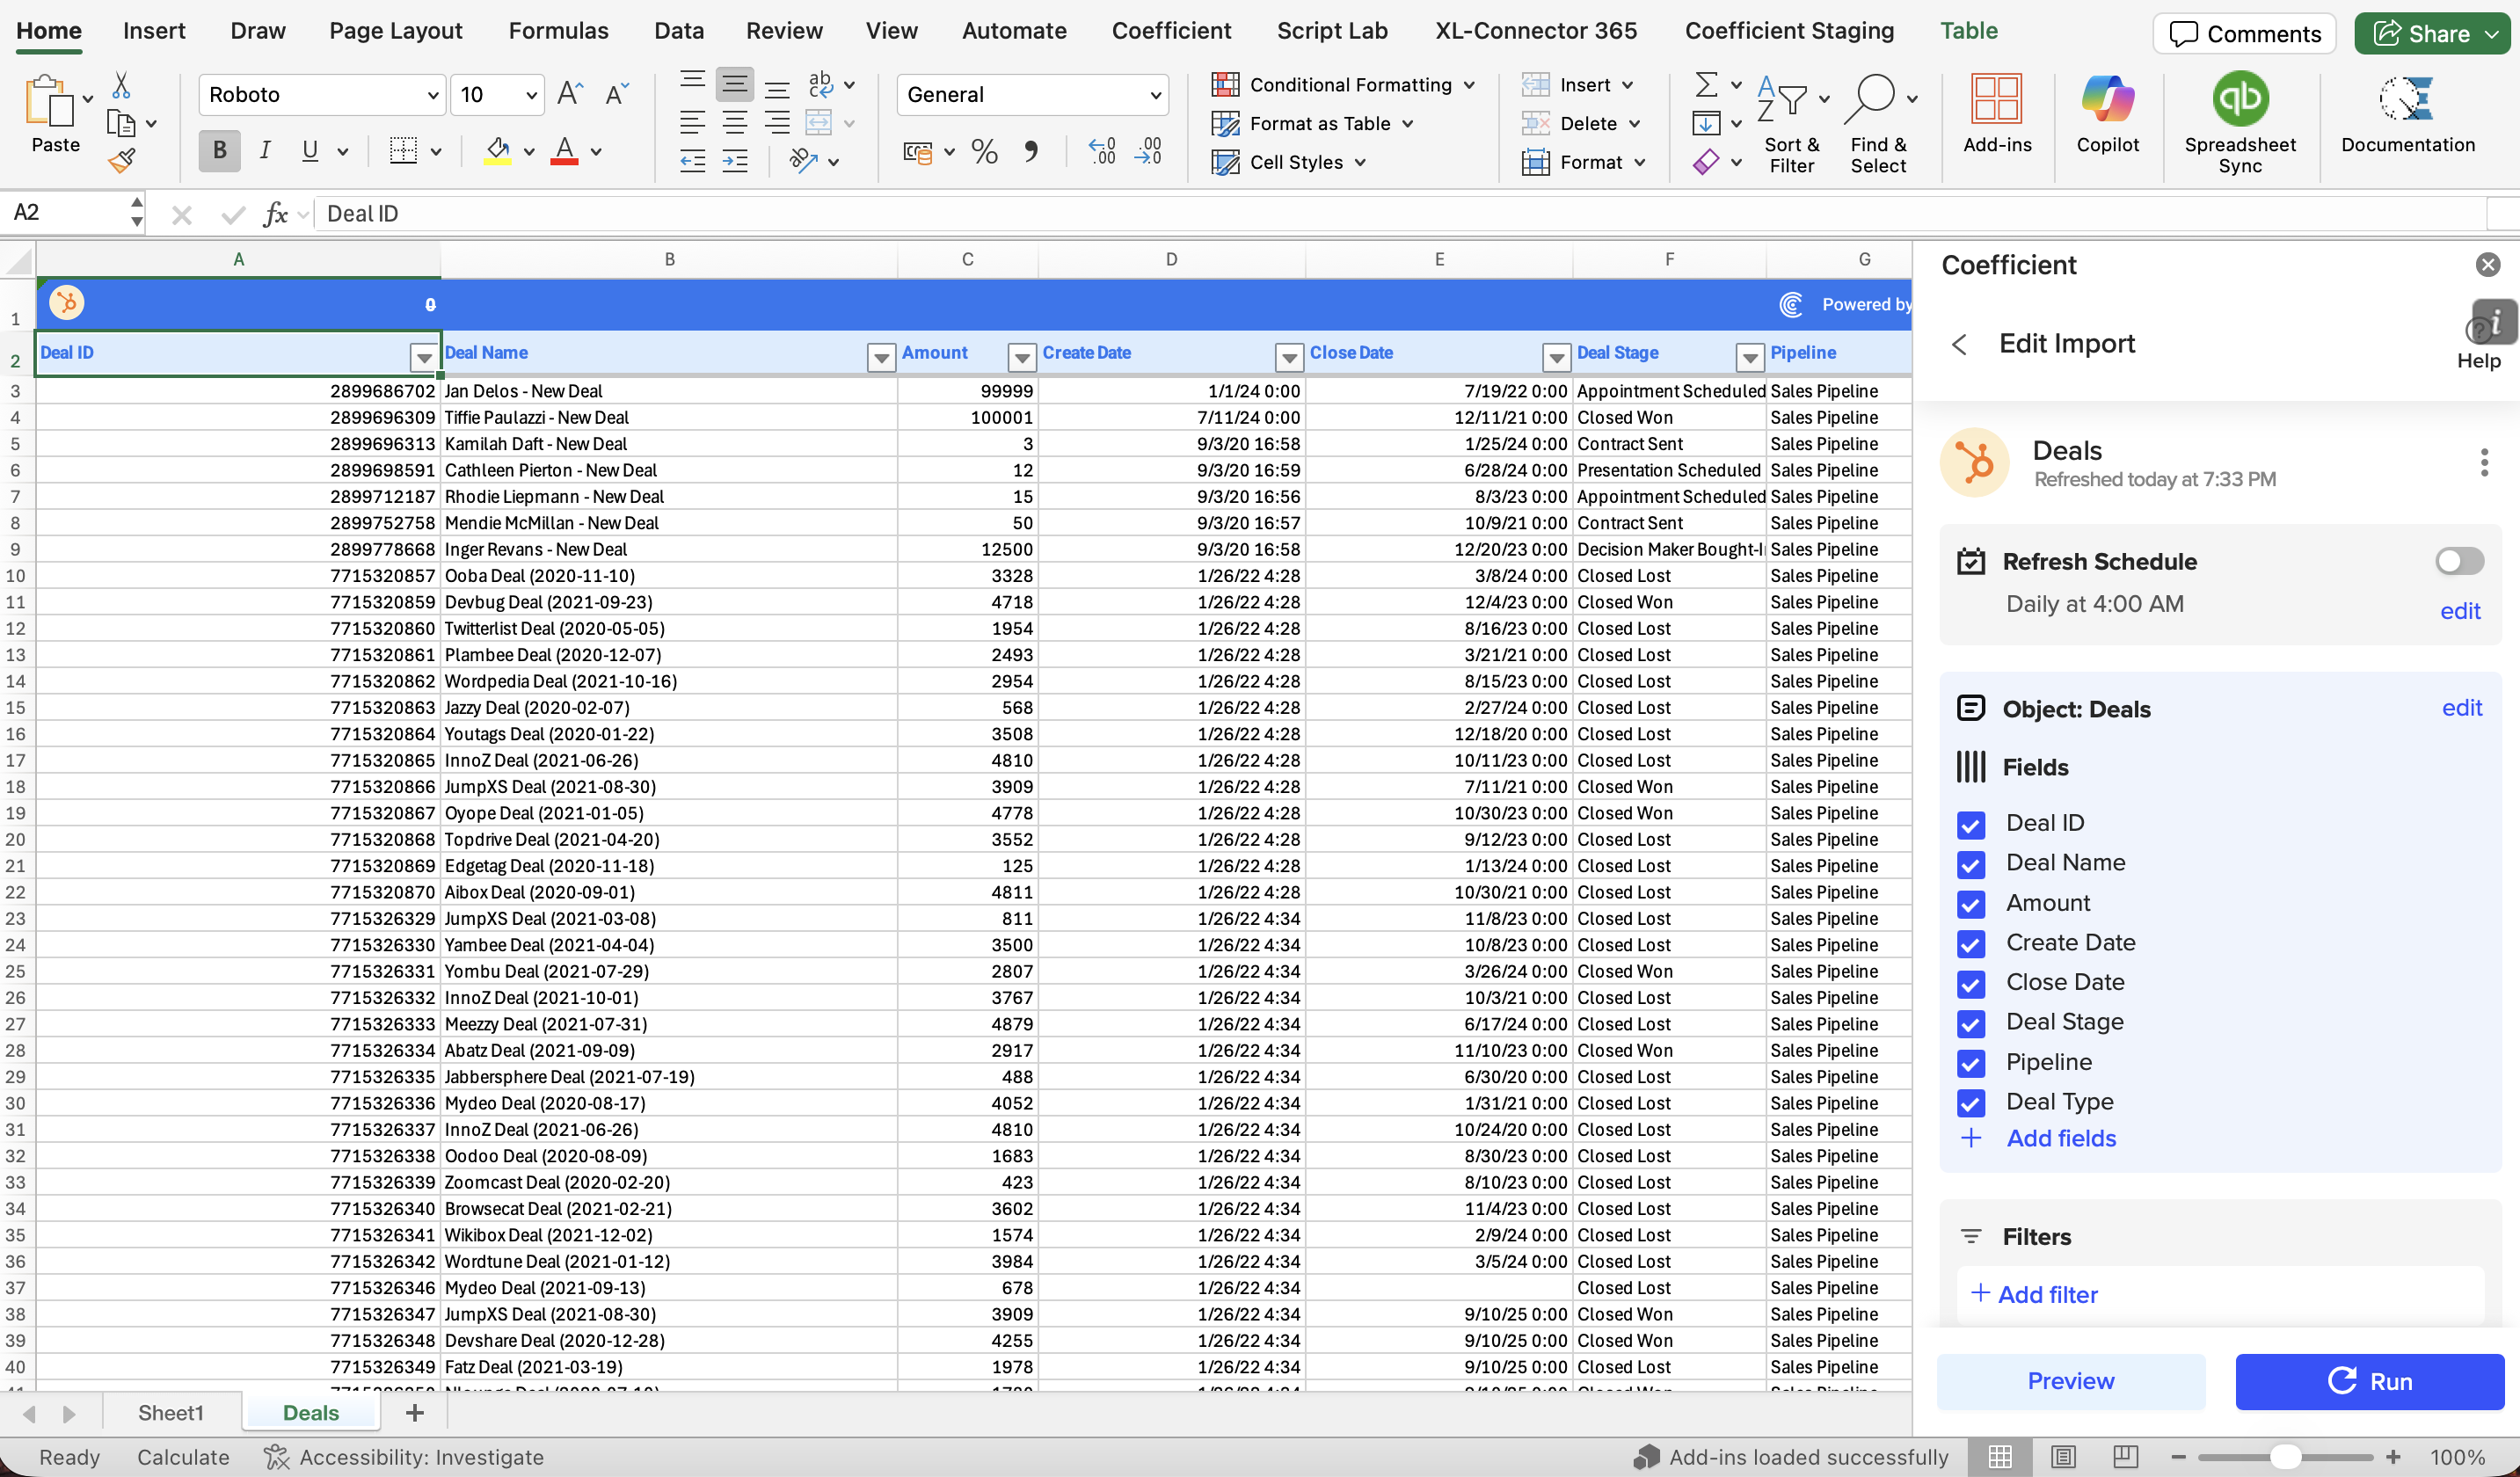The height and width of the screenshot is (1477, 2520).
Task: Toggle bold formatting
Action: [x=219, y=151]
